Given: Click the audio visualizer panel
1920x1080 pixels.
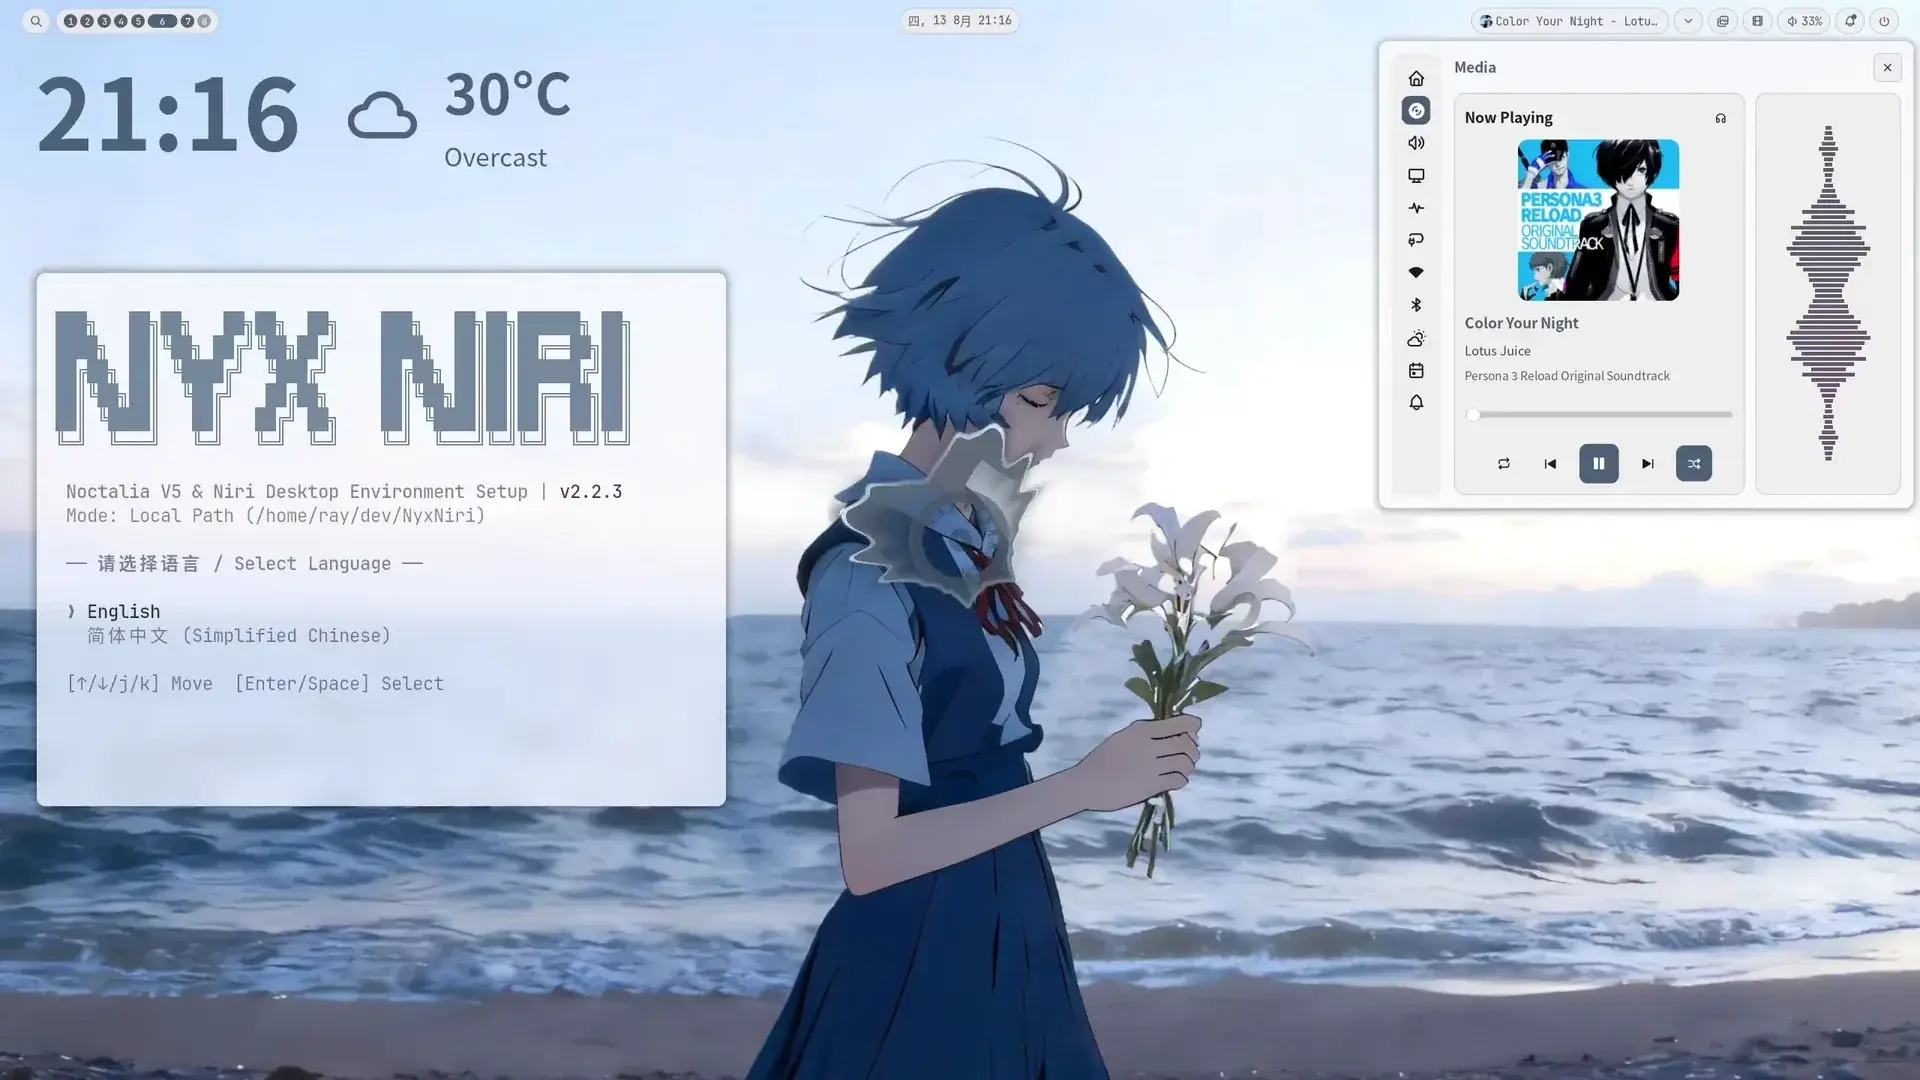Looking at the screenshot, I should (x=1828, y=294).
